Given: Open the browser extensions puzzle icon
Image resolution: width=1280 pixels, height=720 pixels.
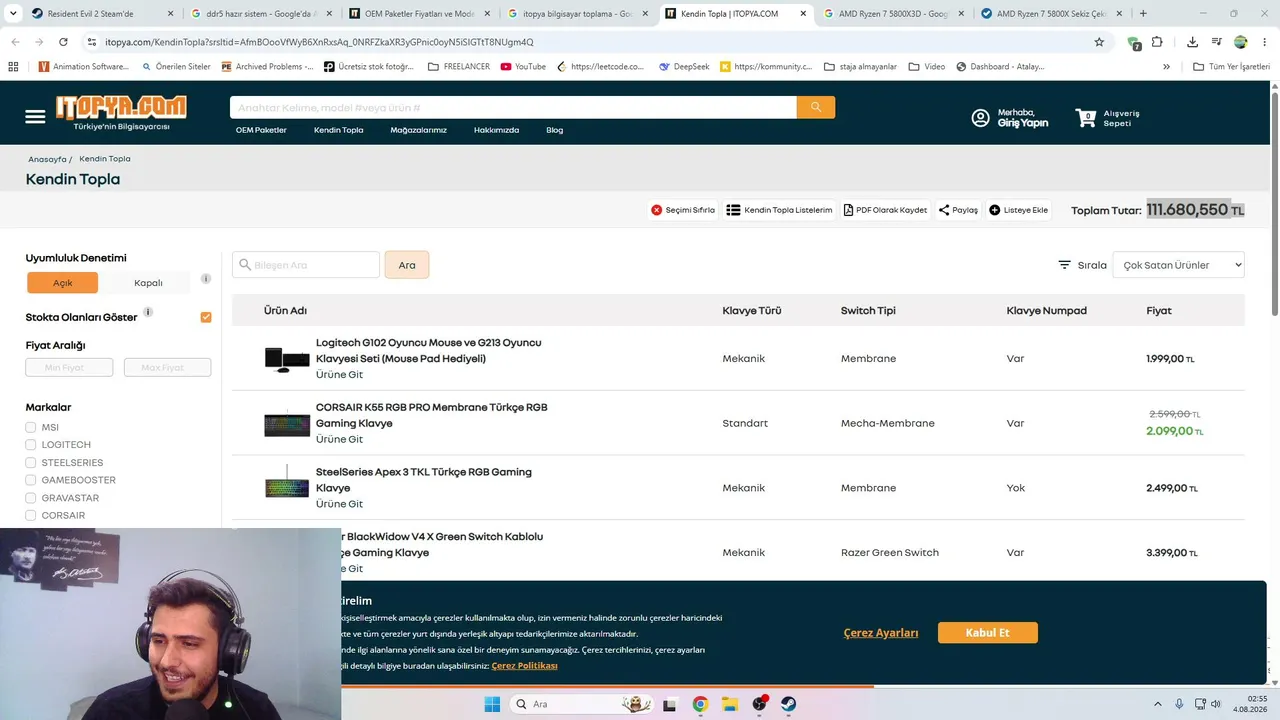Looking at the screenshot, I should 1157,42.
